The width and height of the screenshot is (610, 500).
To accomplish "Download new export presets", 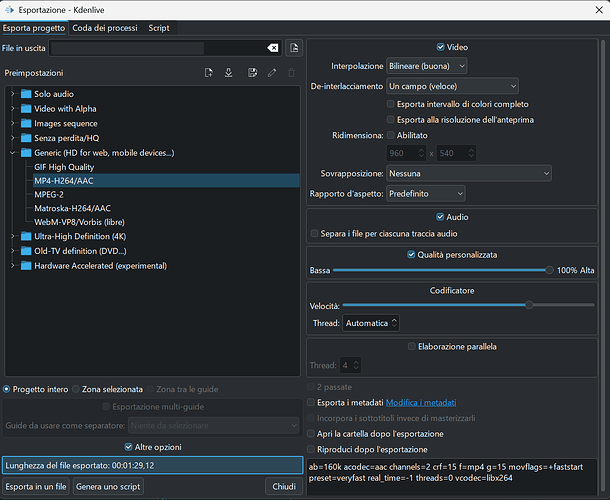I will pos(229,73).
